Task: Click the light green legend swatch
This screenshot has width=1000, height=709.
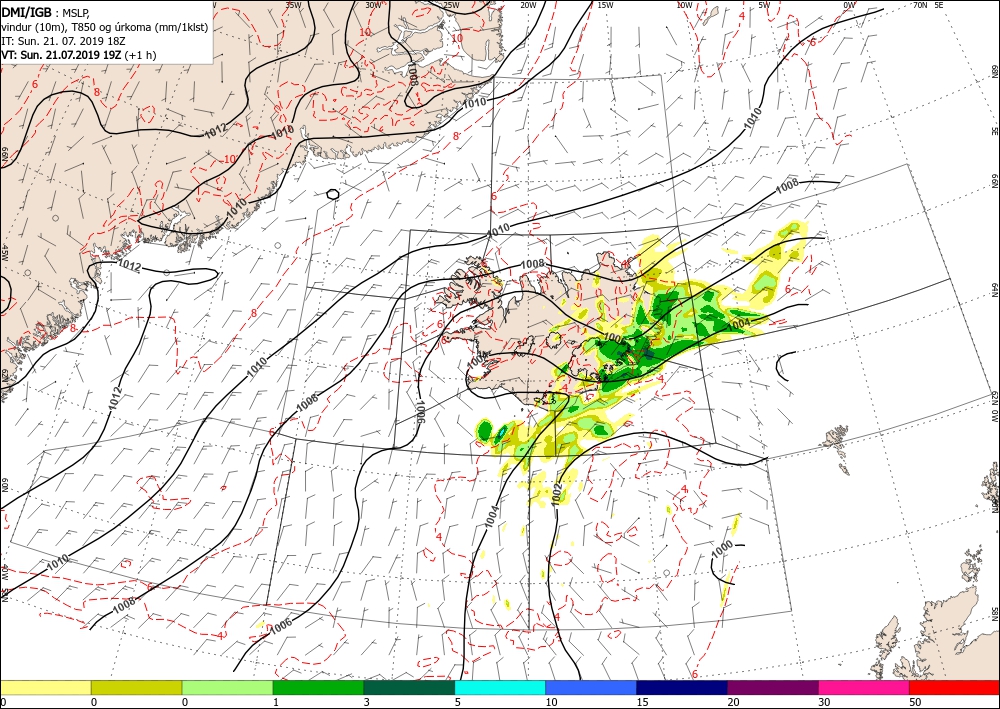Action: (227, 687)
